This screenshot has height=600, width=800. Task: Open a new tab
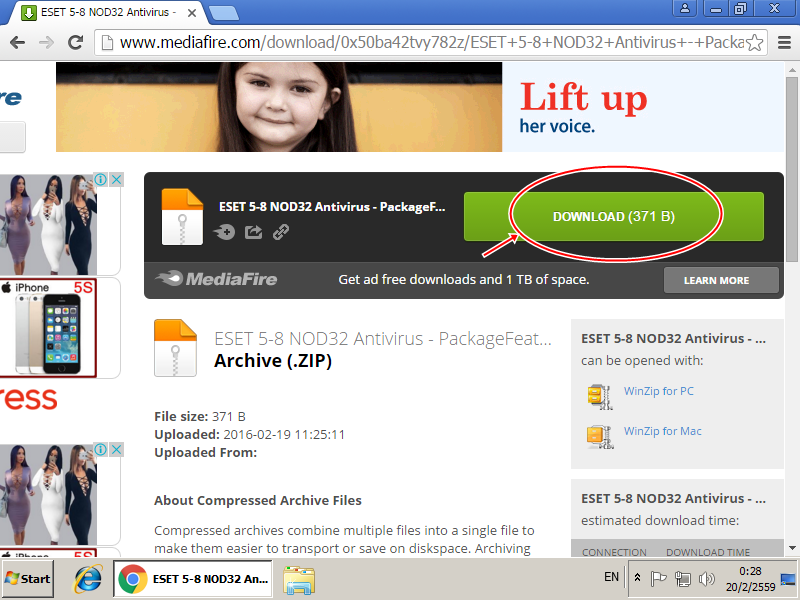coord(223,13)
